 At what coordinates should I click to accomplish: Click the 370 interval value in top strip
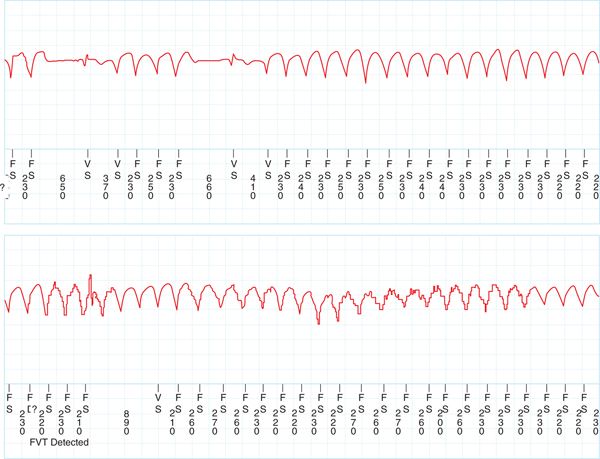[x=106, y=185]
